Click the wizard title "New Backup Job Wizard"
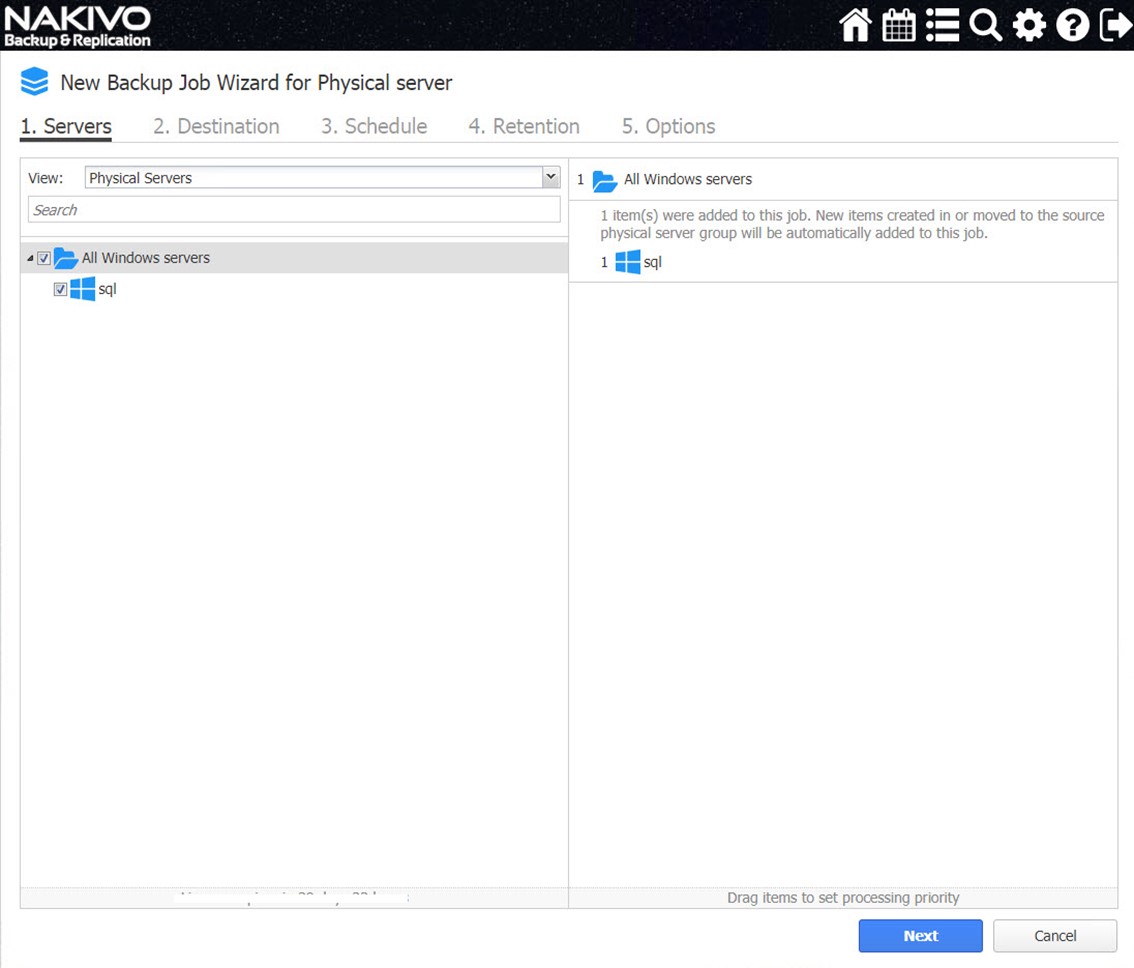1134x968 pixels. [256, 82]
